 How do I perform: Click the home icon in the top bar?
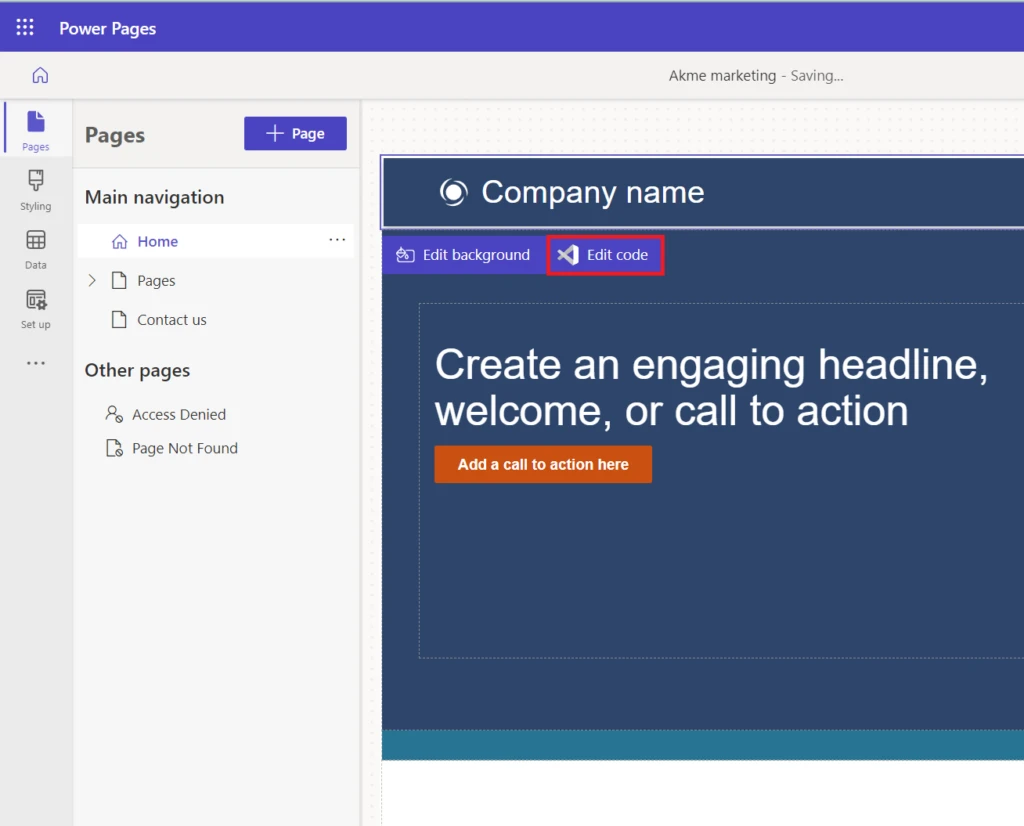[39, 74]
